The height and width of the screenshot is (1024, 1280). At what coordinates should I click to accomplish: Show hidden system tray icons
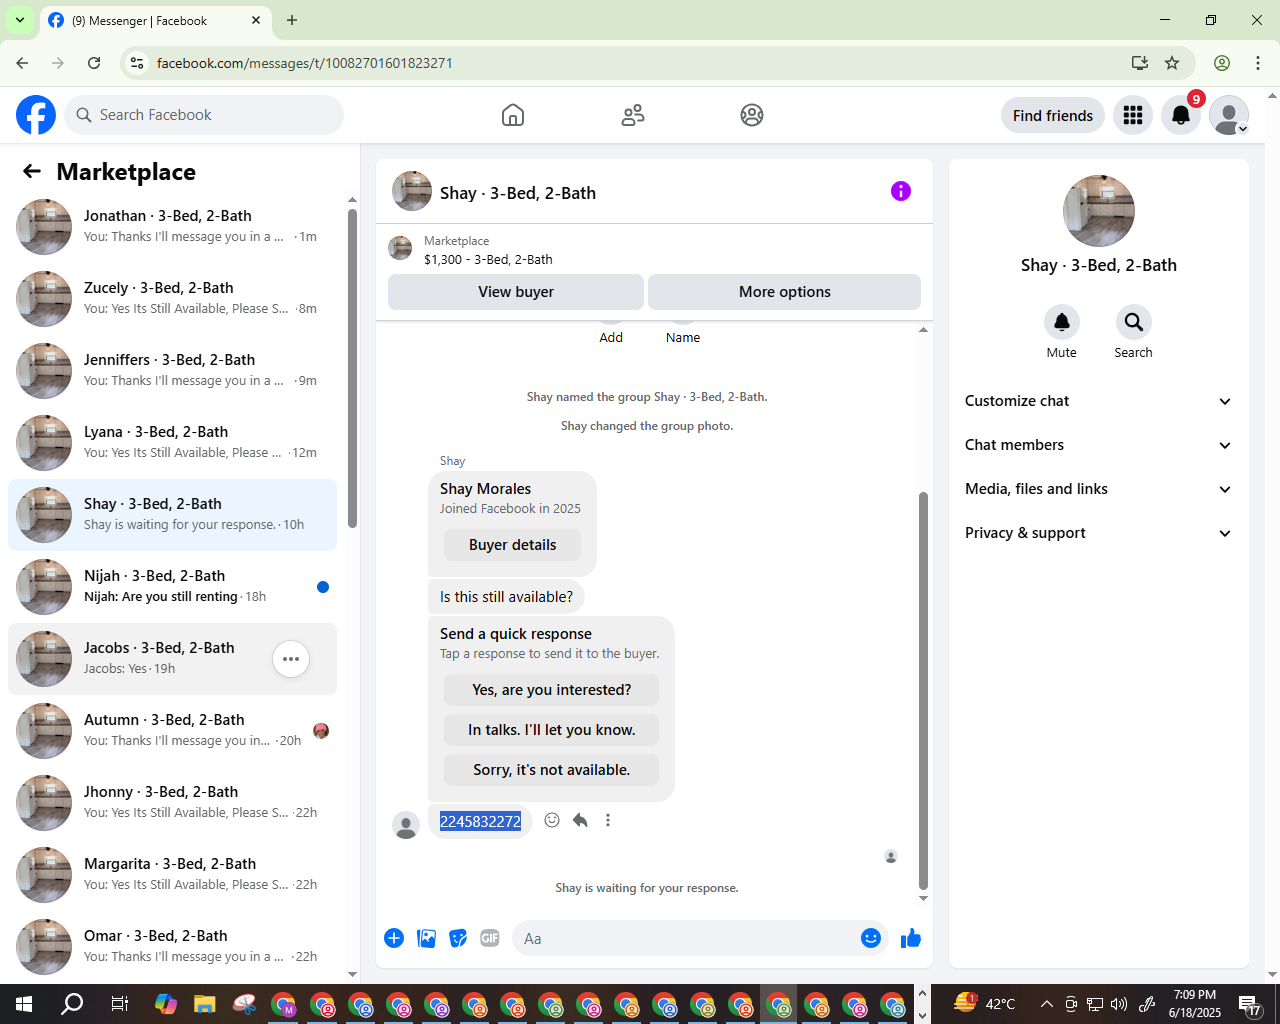1047,1004
